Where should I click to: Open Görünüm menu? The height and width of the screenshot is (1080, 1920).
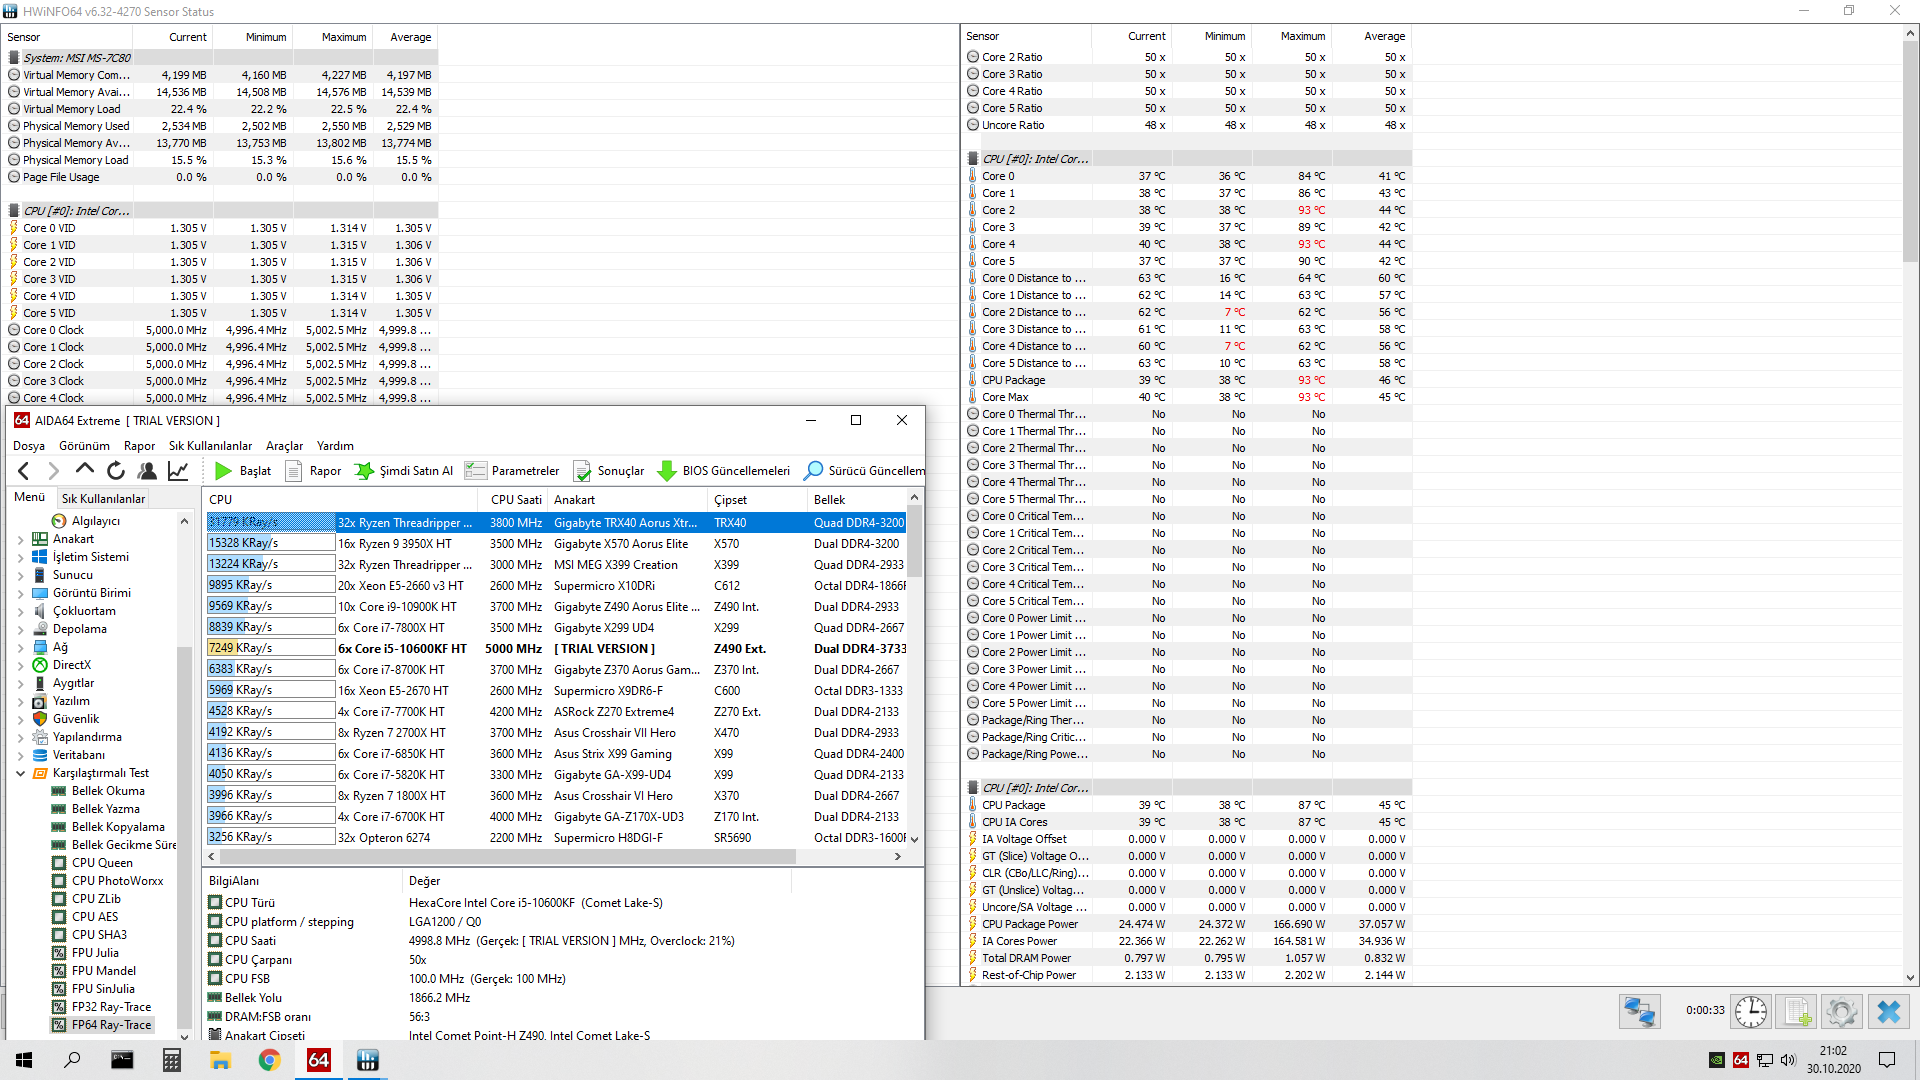click(x=84, y=446)
